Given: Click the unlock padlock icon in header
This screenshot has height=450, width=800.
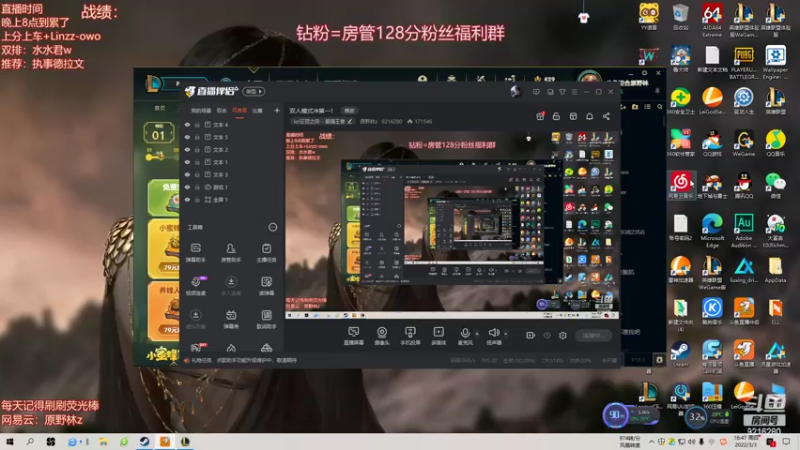Looking at the screenshot, I should (556, 116).
